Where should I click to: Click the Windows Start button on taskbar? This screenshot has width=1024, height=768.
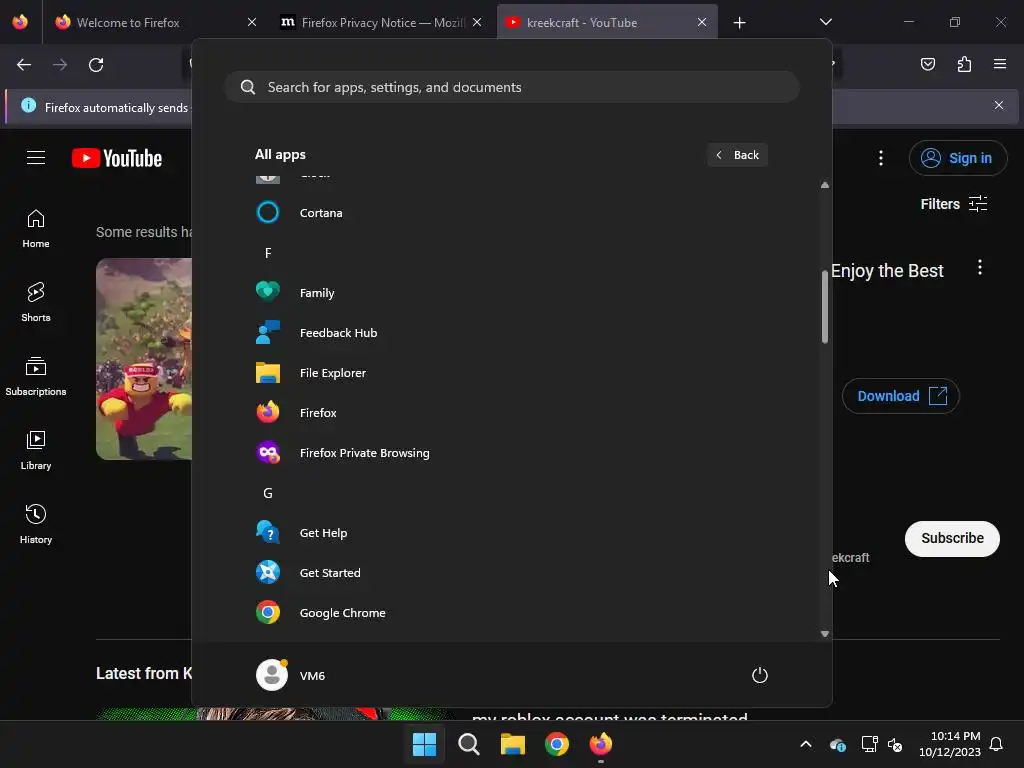click(424, 744)
